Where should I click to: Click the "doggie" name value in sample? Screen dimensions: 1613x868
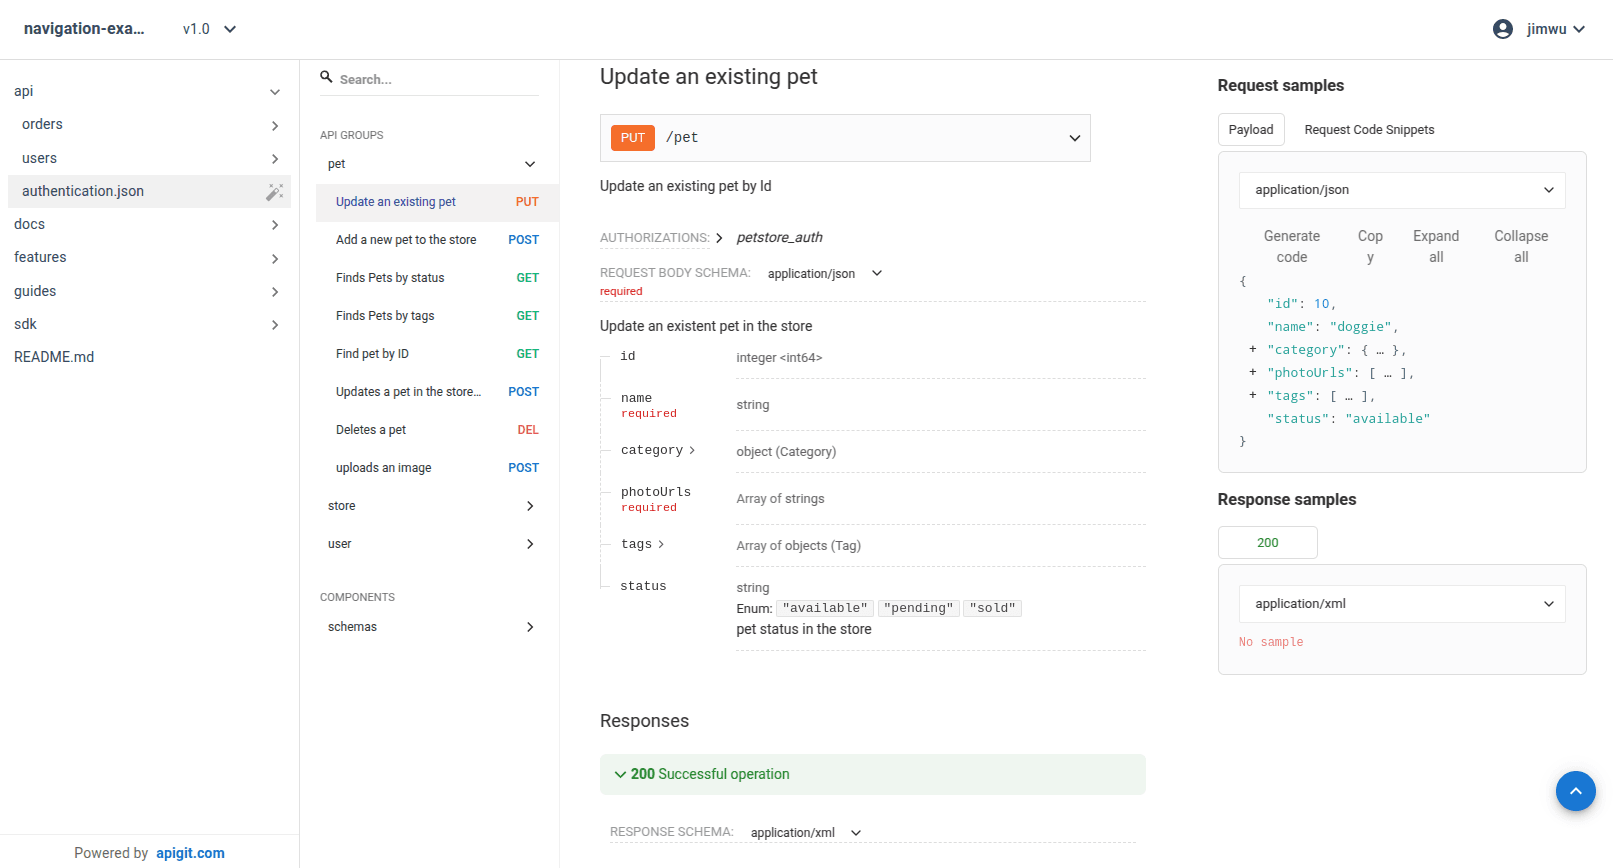point(1360,327)
